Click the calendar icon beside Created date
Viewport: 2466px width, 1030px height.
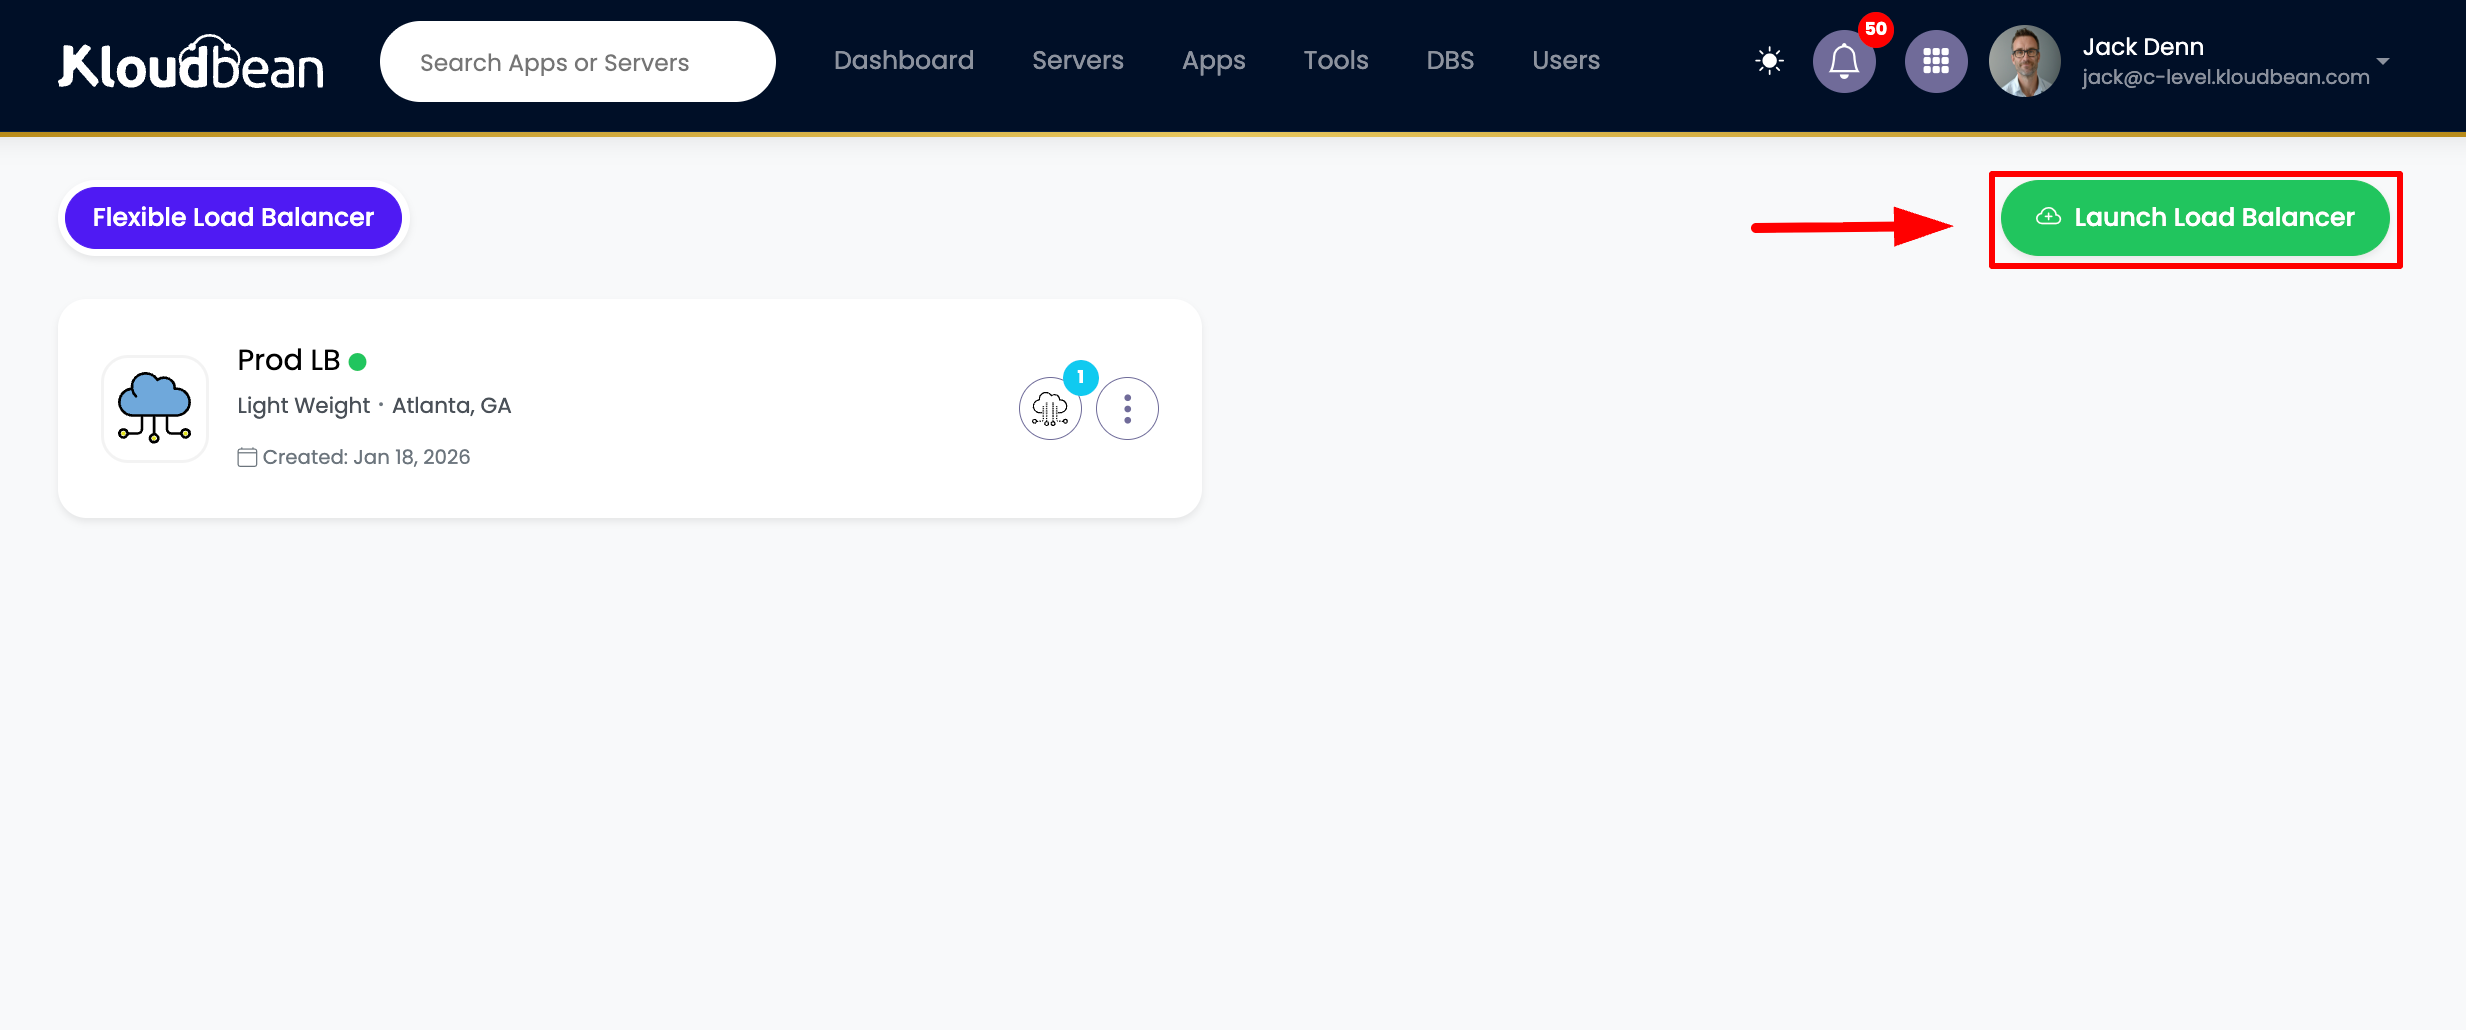click(x=247, y=457)
